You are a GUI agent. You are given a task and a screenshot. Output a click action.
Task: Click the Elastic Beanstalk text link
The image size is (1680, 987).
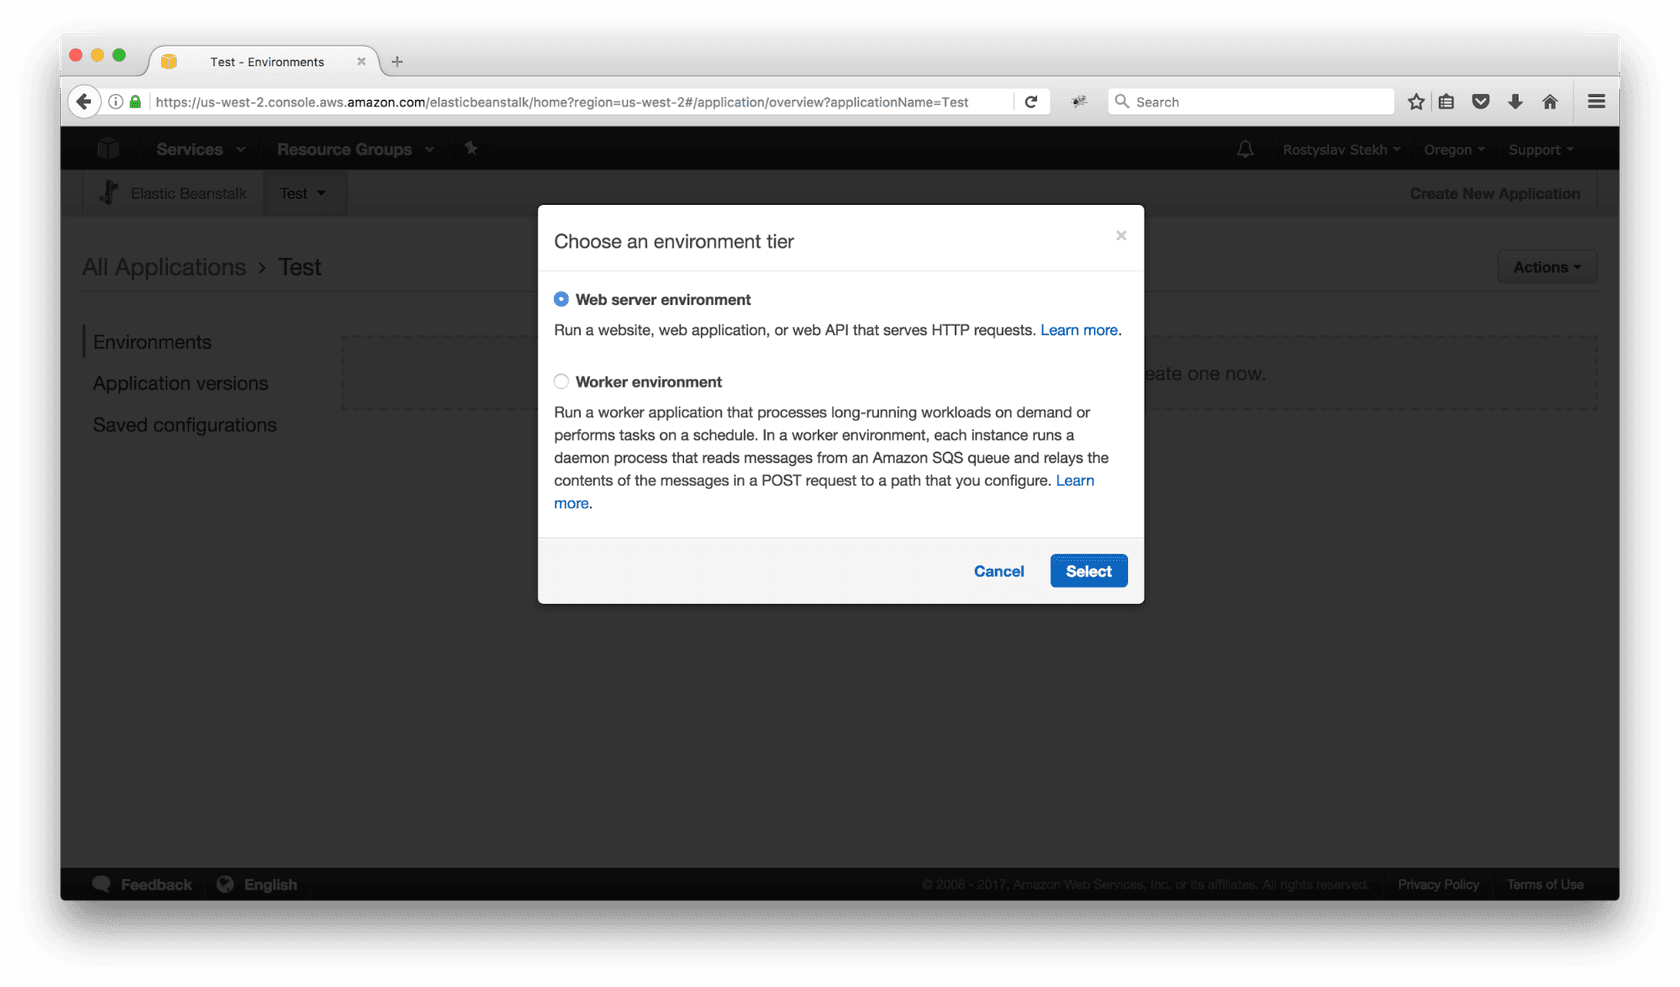click(188, 193)
